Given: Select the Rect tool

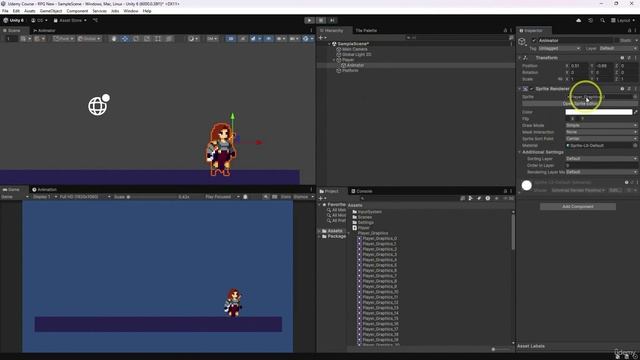Looking at the screenshot, I should [158, 39].
